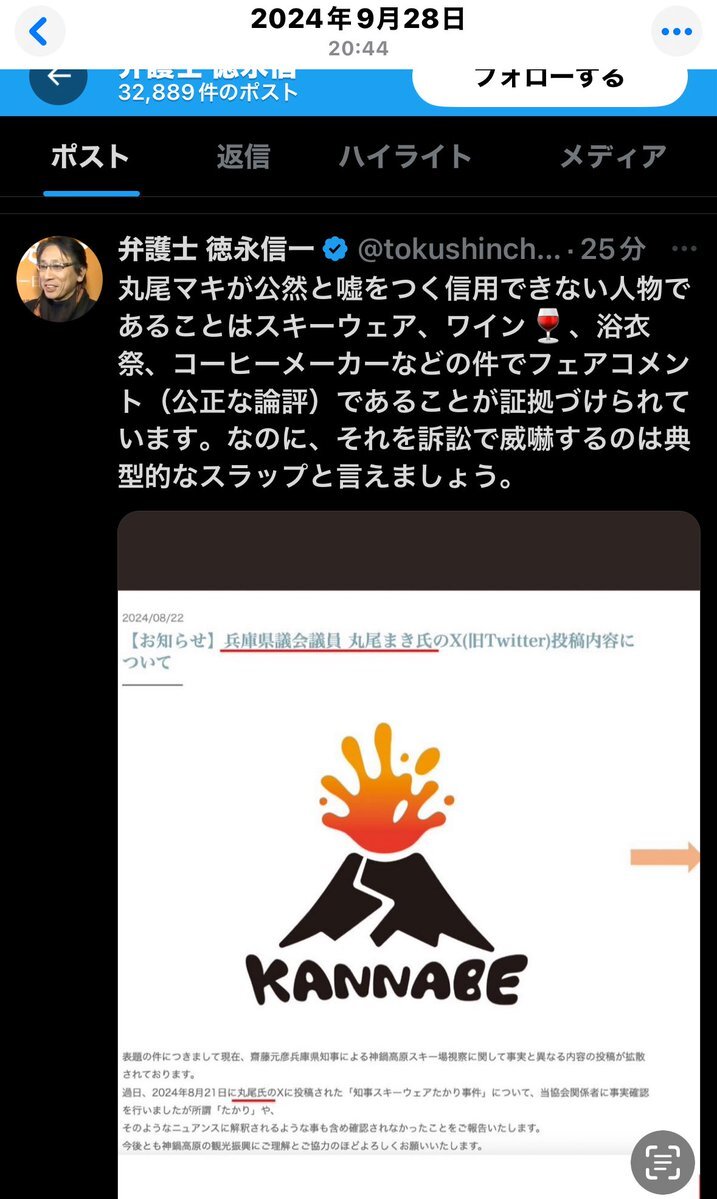Open the display name 弁護士 徳永信一
This screenshot has width=717, height=1199.
coord(216,249)
